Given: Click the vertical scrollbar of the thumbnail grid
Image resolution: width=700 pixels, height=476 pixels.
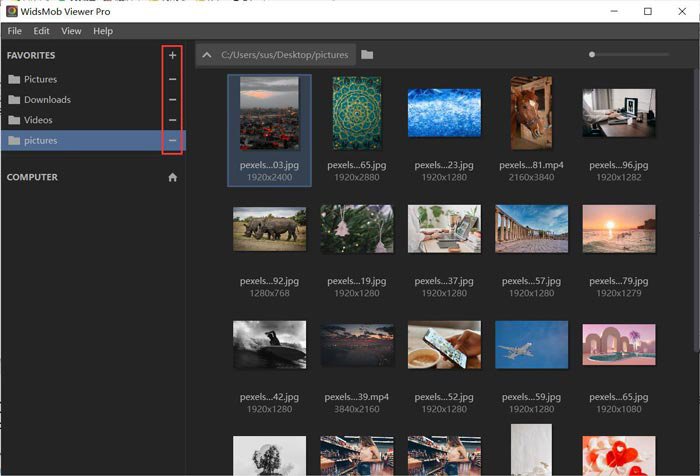Looking at the screenshot, I should tap(696, 210).
